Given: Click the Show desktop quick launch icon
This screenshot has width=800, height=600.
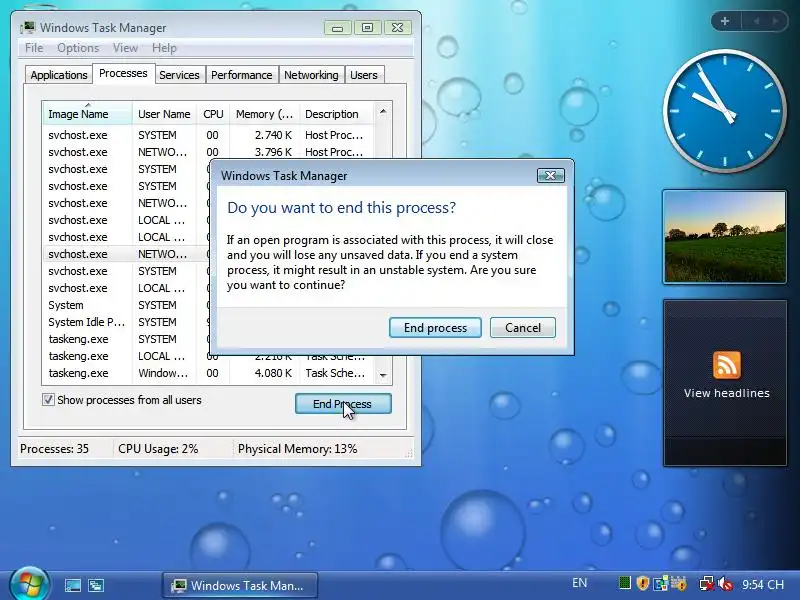Looking at the screenshot, I should [x=73, y=585].
